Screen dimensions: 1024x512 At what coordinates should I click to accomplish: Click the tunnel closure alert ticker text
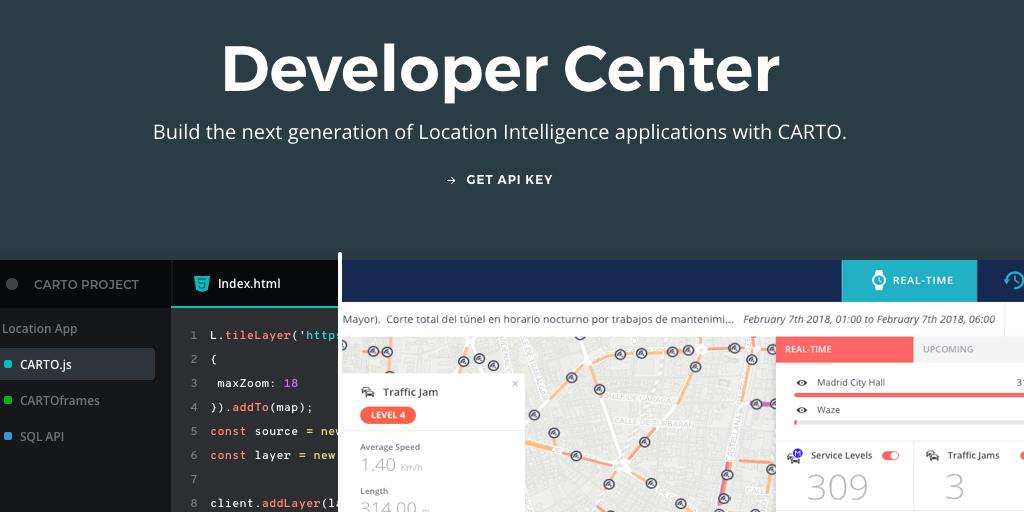point(538,319)
